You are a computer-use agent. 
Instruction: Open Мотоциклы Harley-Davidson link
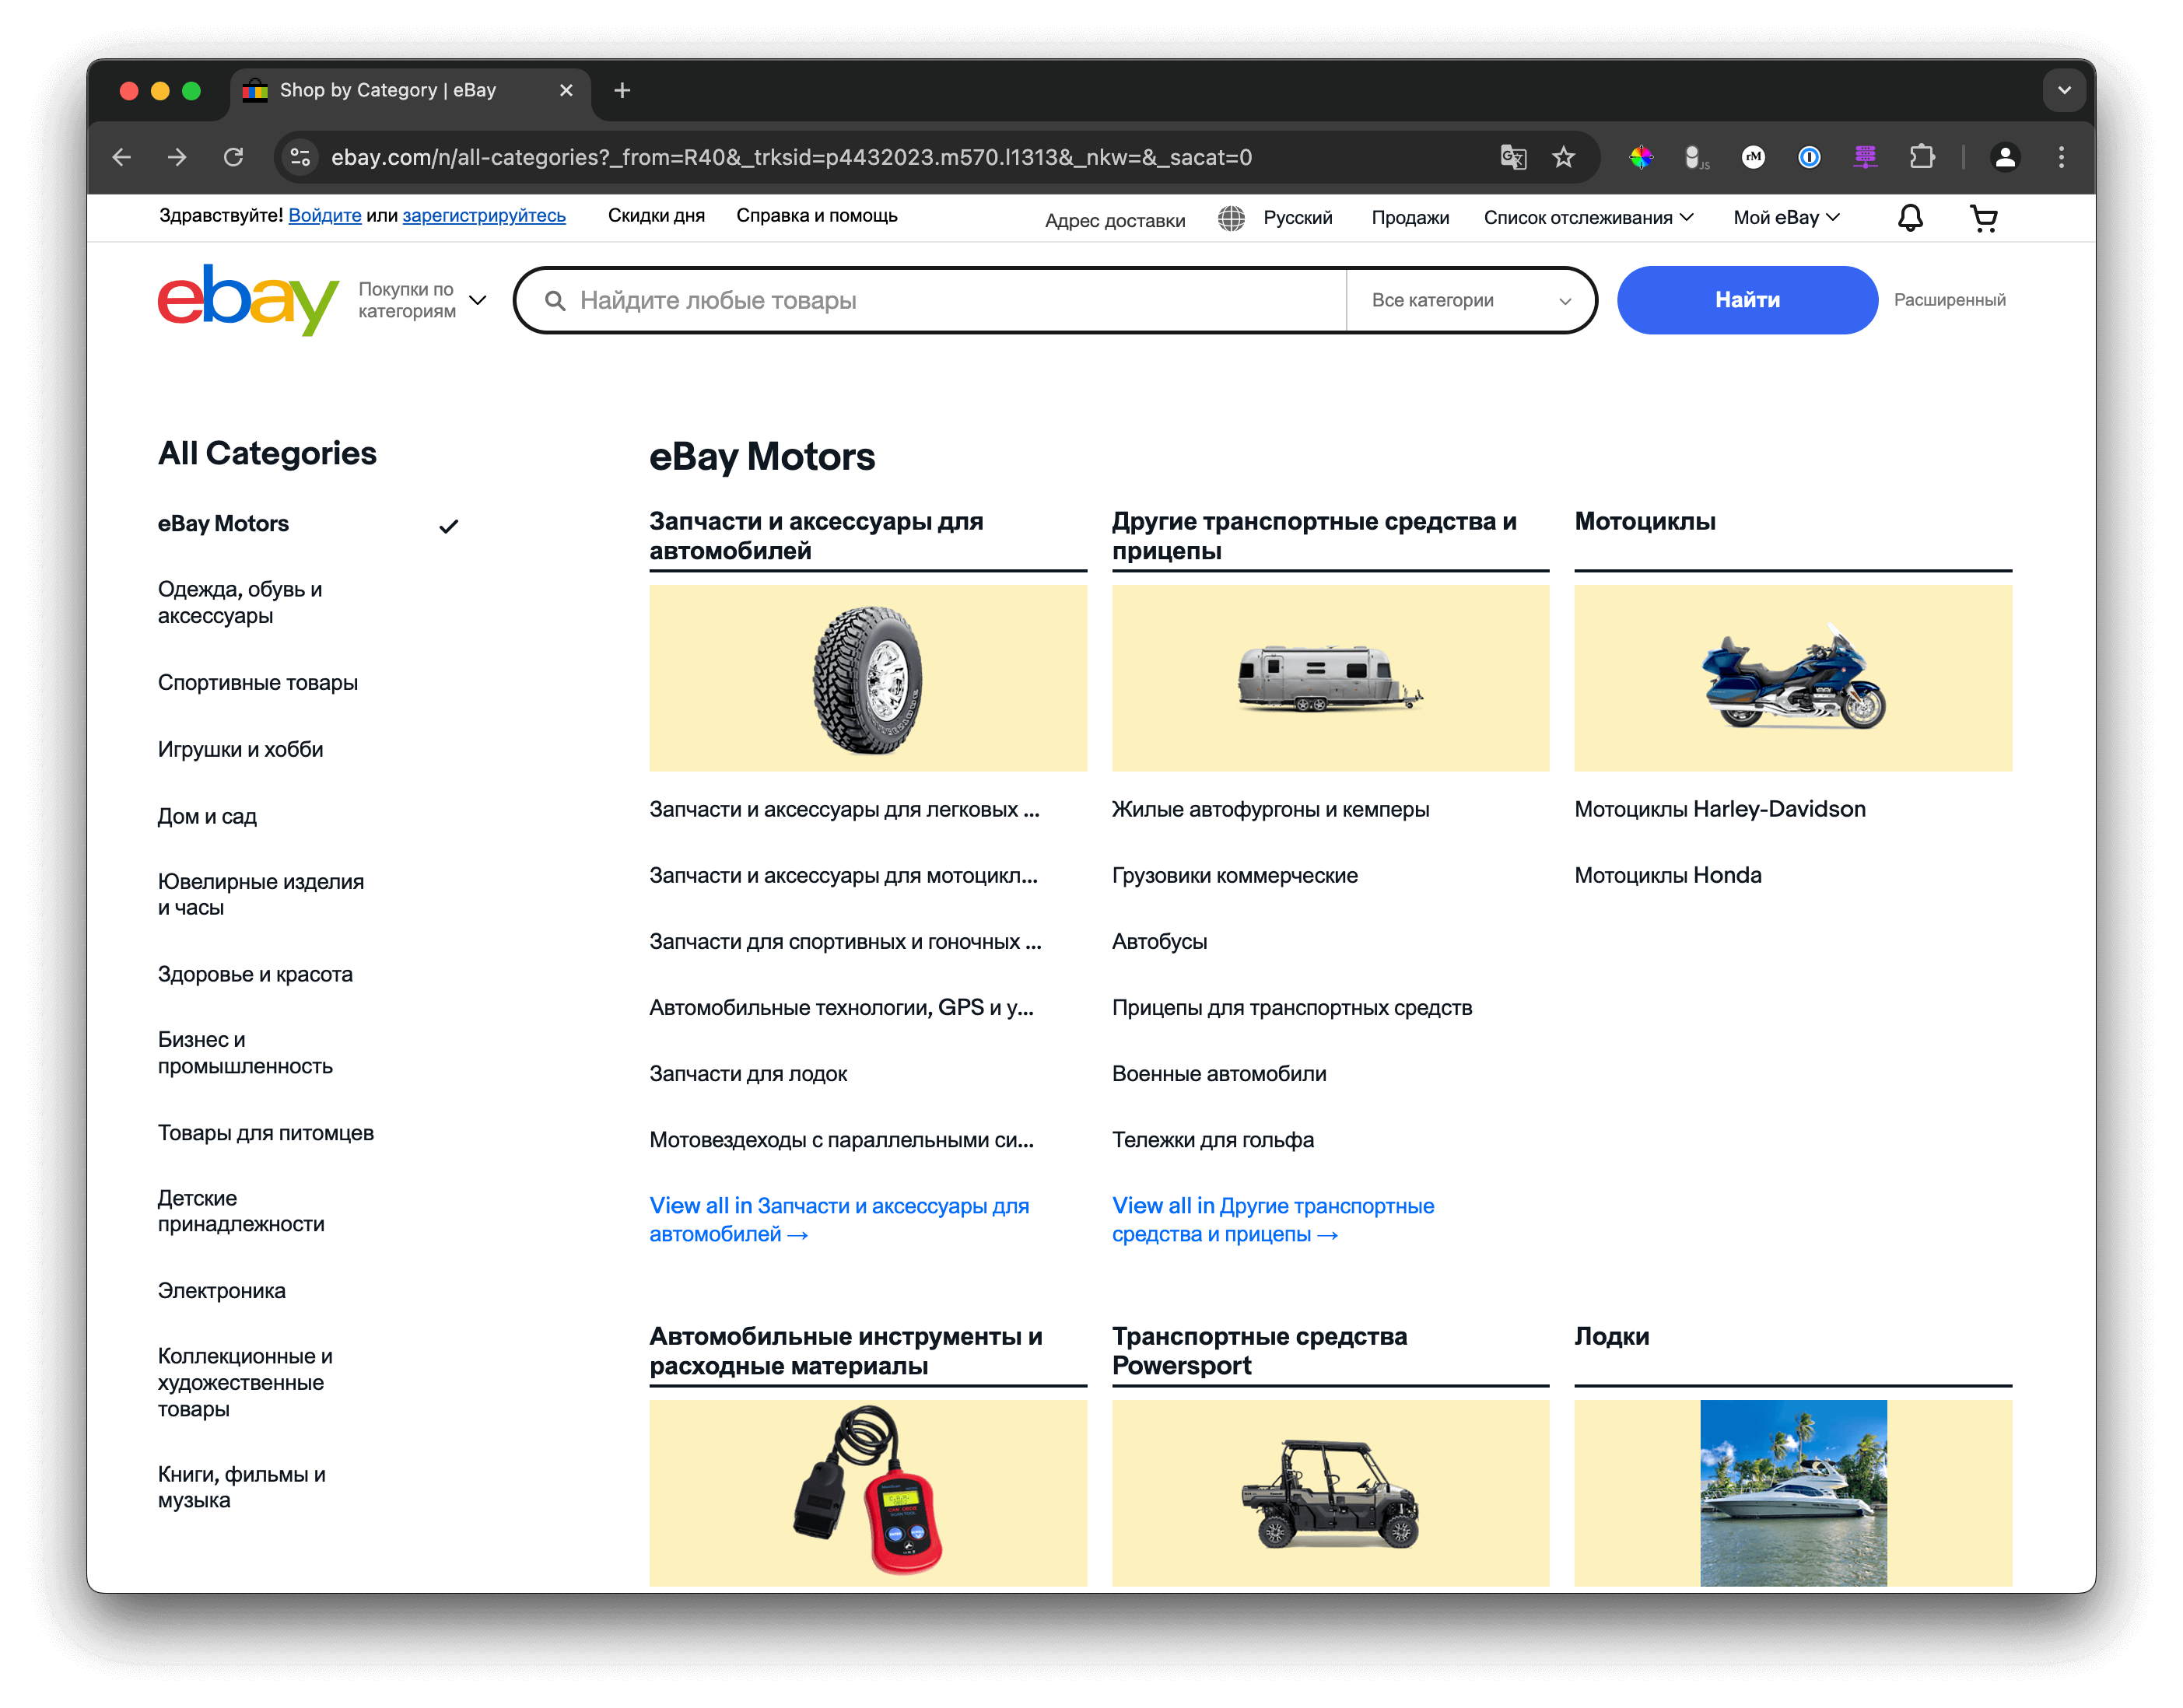[x=1720, y=809]
